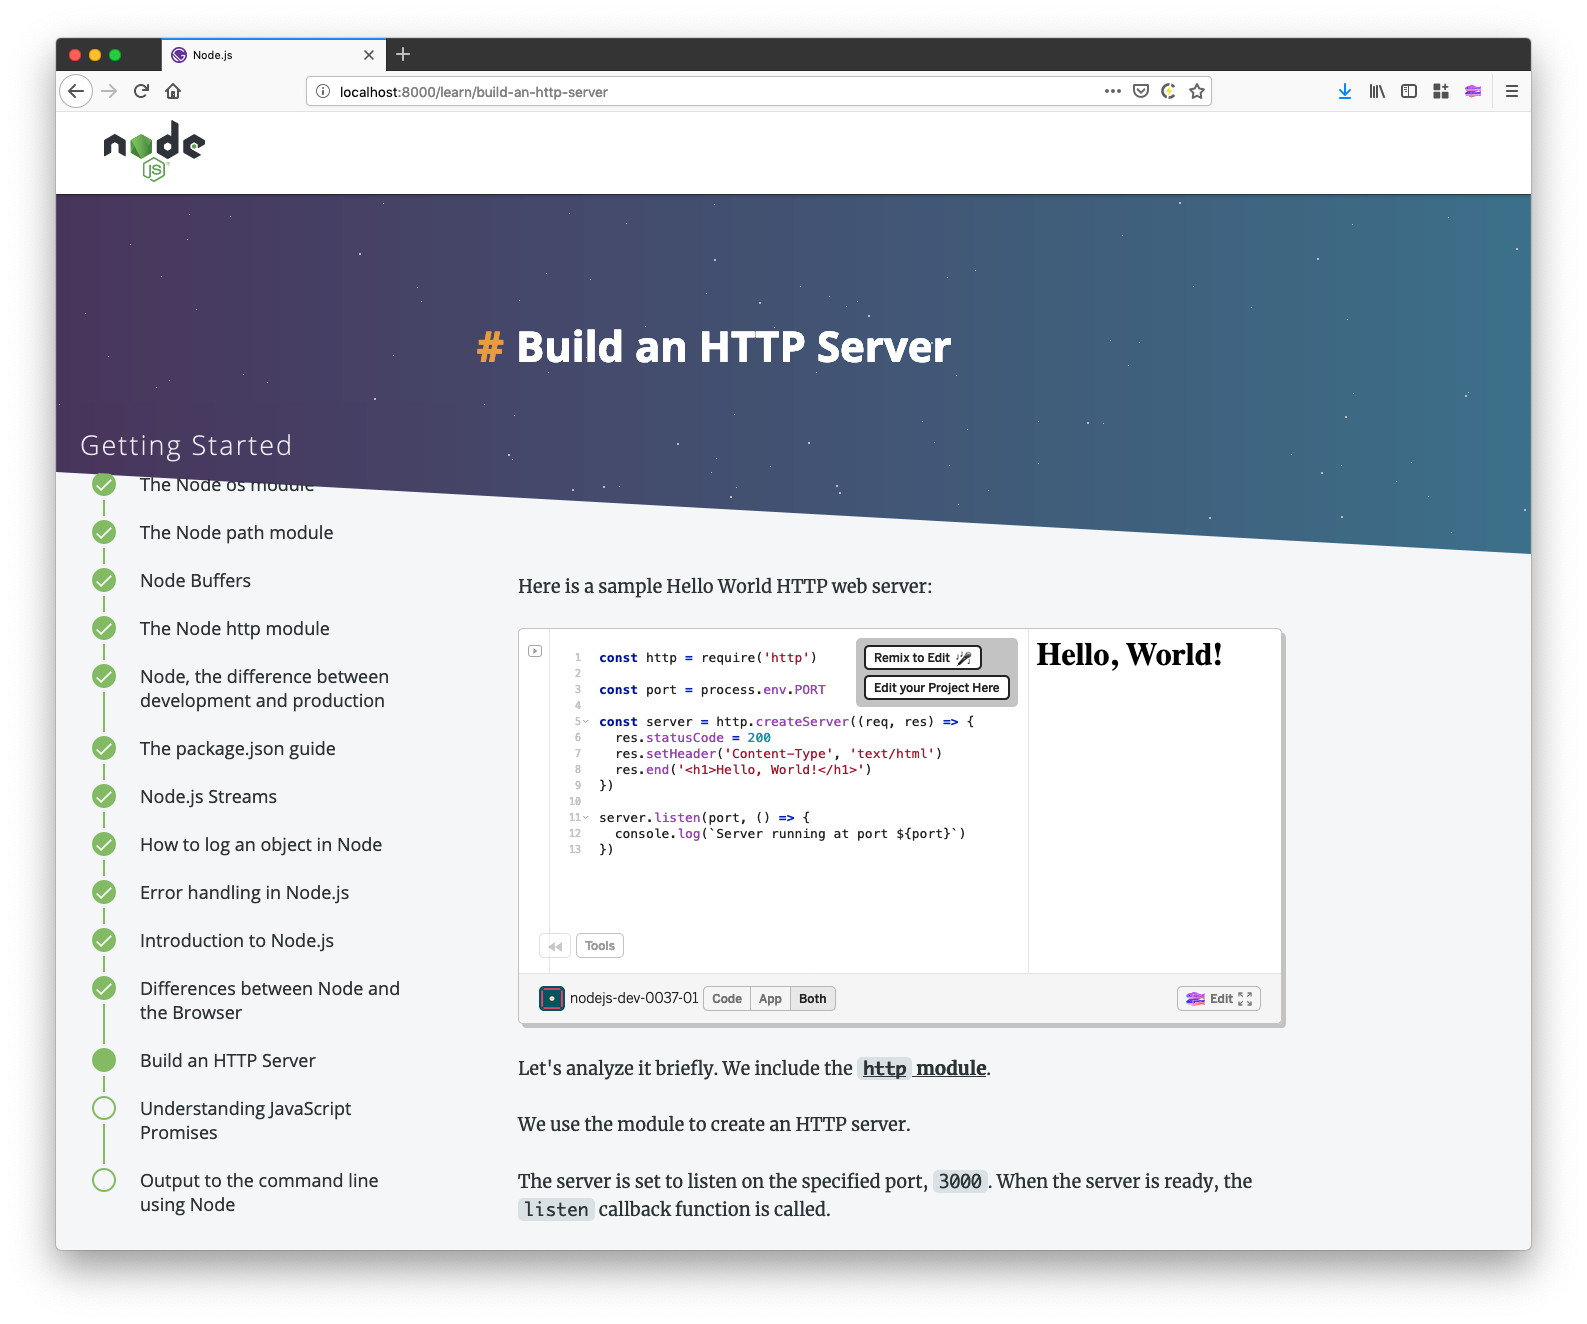The height and width of the screenshot is (1324, 1587).
Task: Open the Tools menu in the embed
Action: pyautogui.click(x=600, y=945)
